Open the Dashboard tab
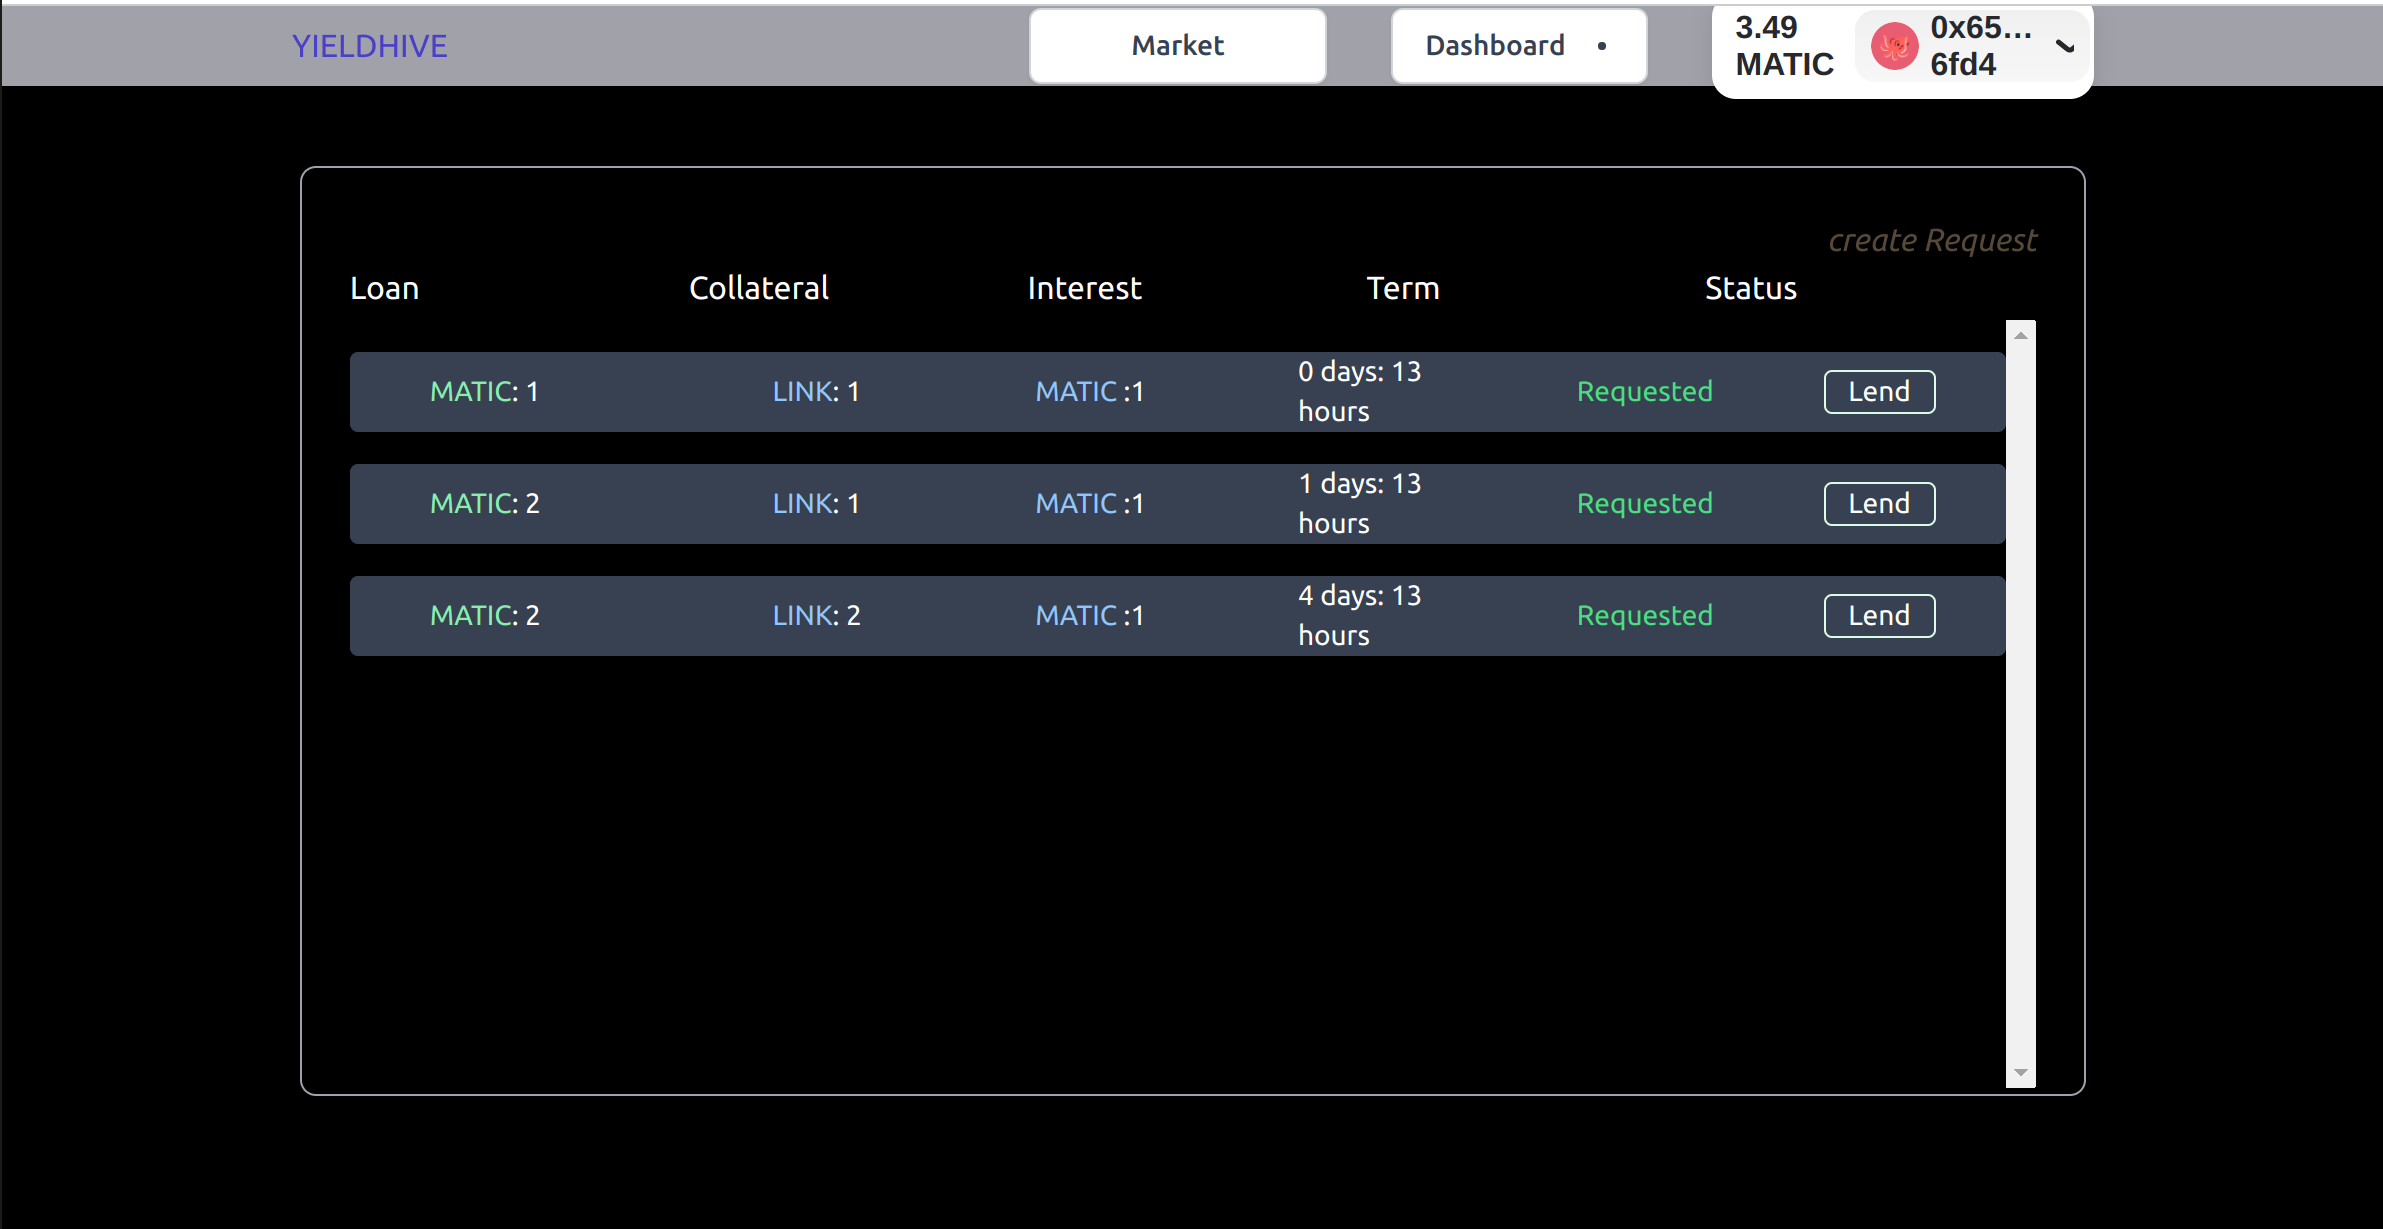2383x1229 pixels. point(1495,46)
